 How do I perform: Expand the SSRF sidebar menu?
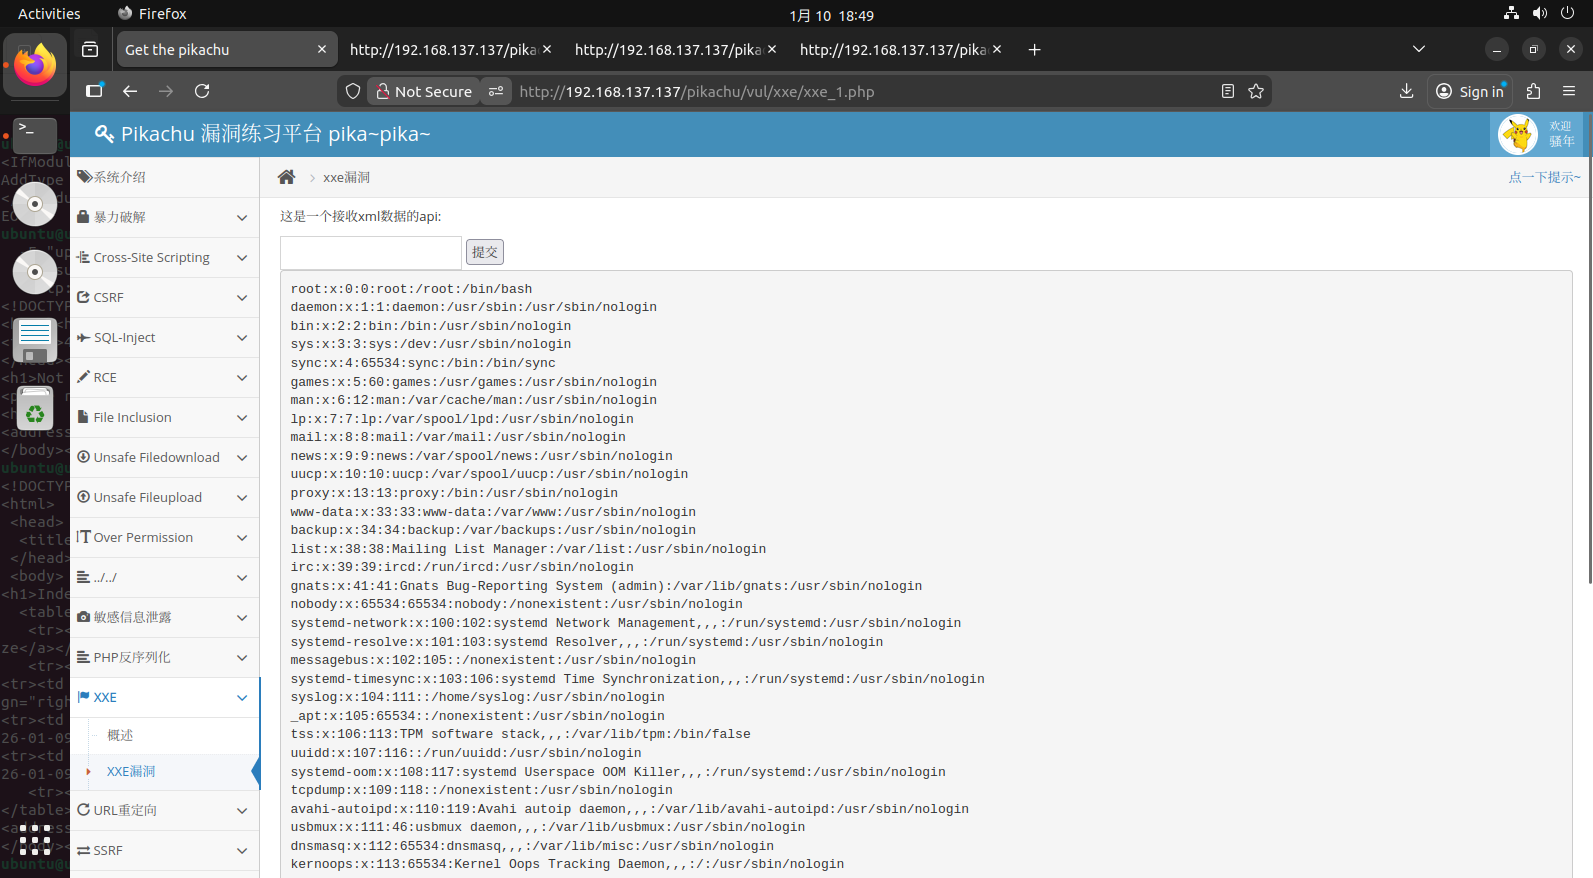tap(165, 850)
